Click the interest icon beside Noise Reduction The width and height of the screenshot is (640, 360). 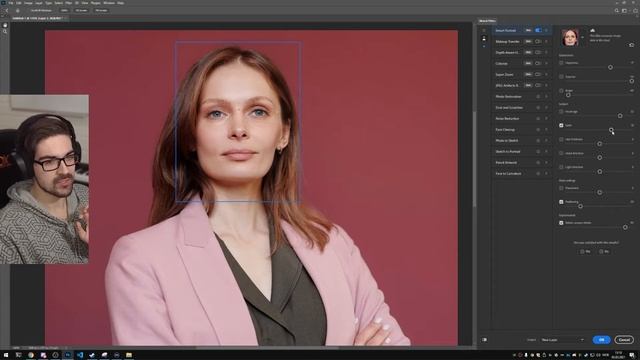[538, 119]
